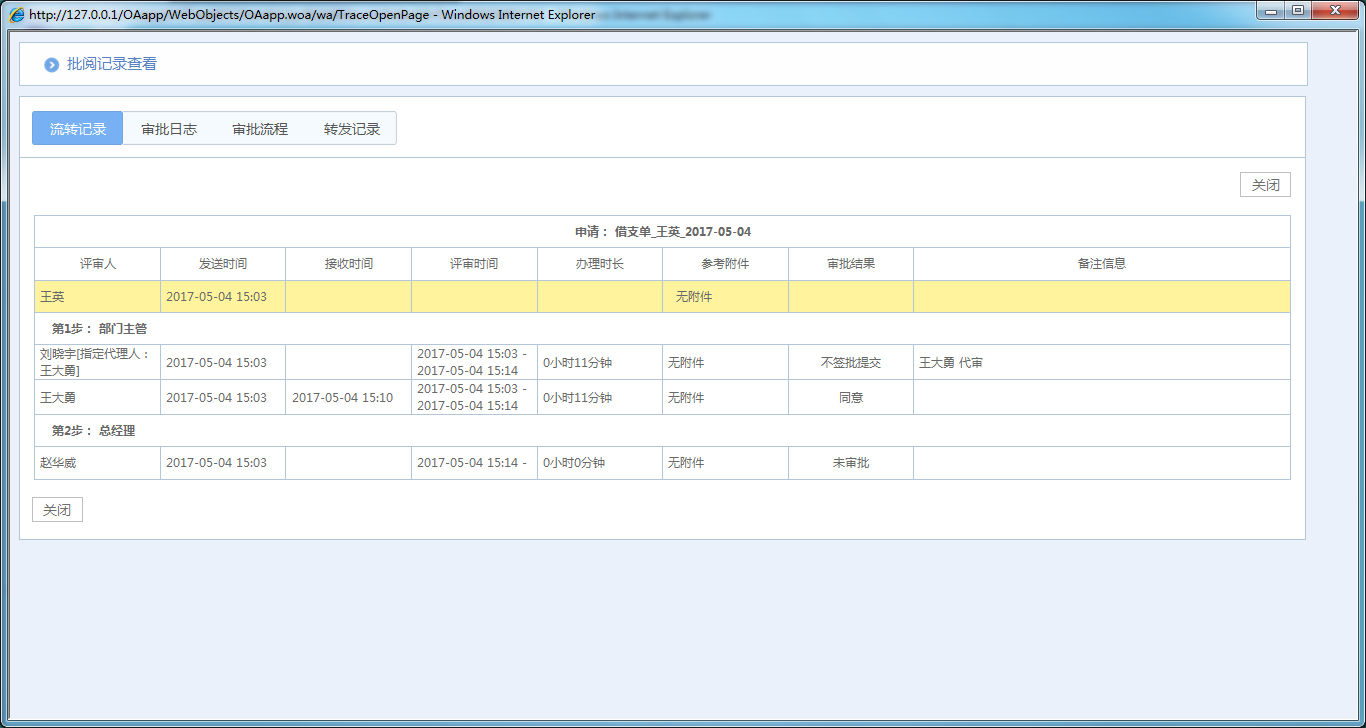Go to the 转发记录 tab
Image resolution: width=1366 pixels, height=728 pixels.
pyautogui.click(x=352, y=129)
